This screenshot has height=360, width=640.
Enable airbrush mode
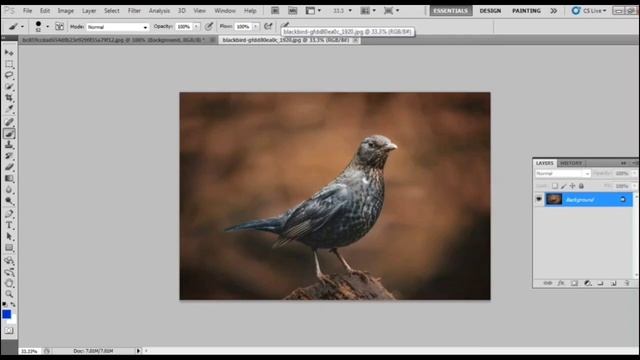click(268, 27)
